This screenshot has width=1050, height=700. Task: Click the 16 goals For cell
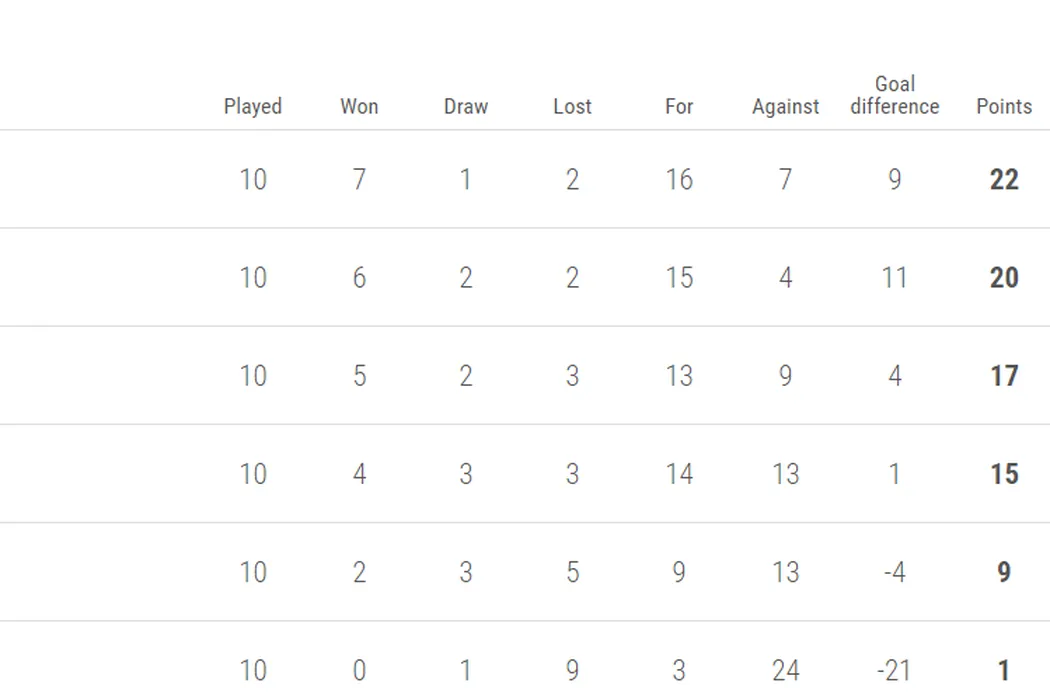point(679,180)
